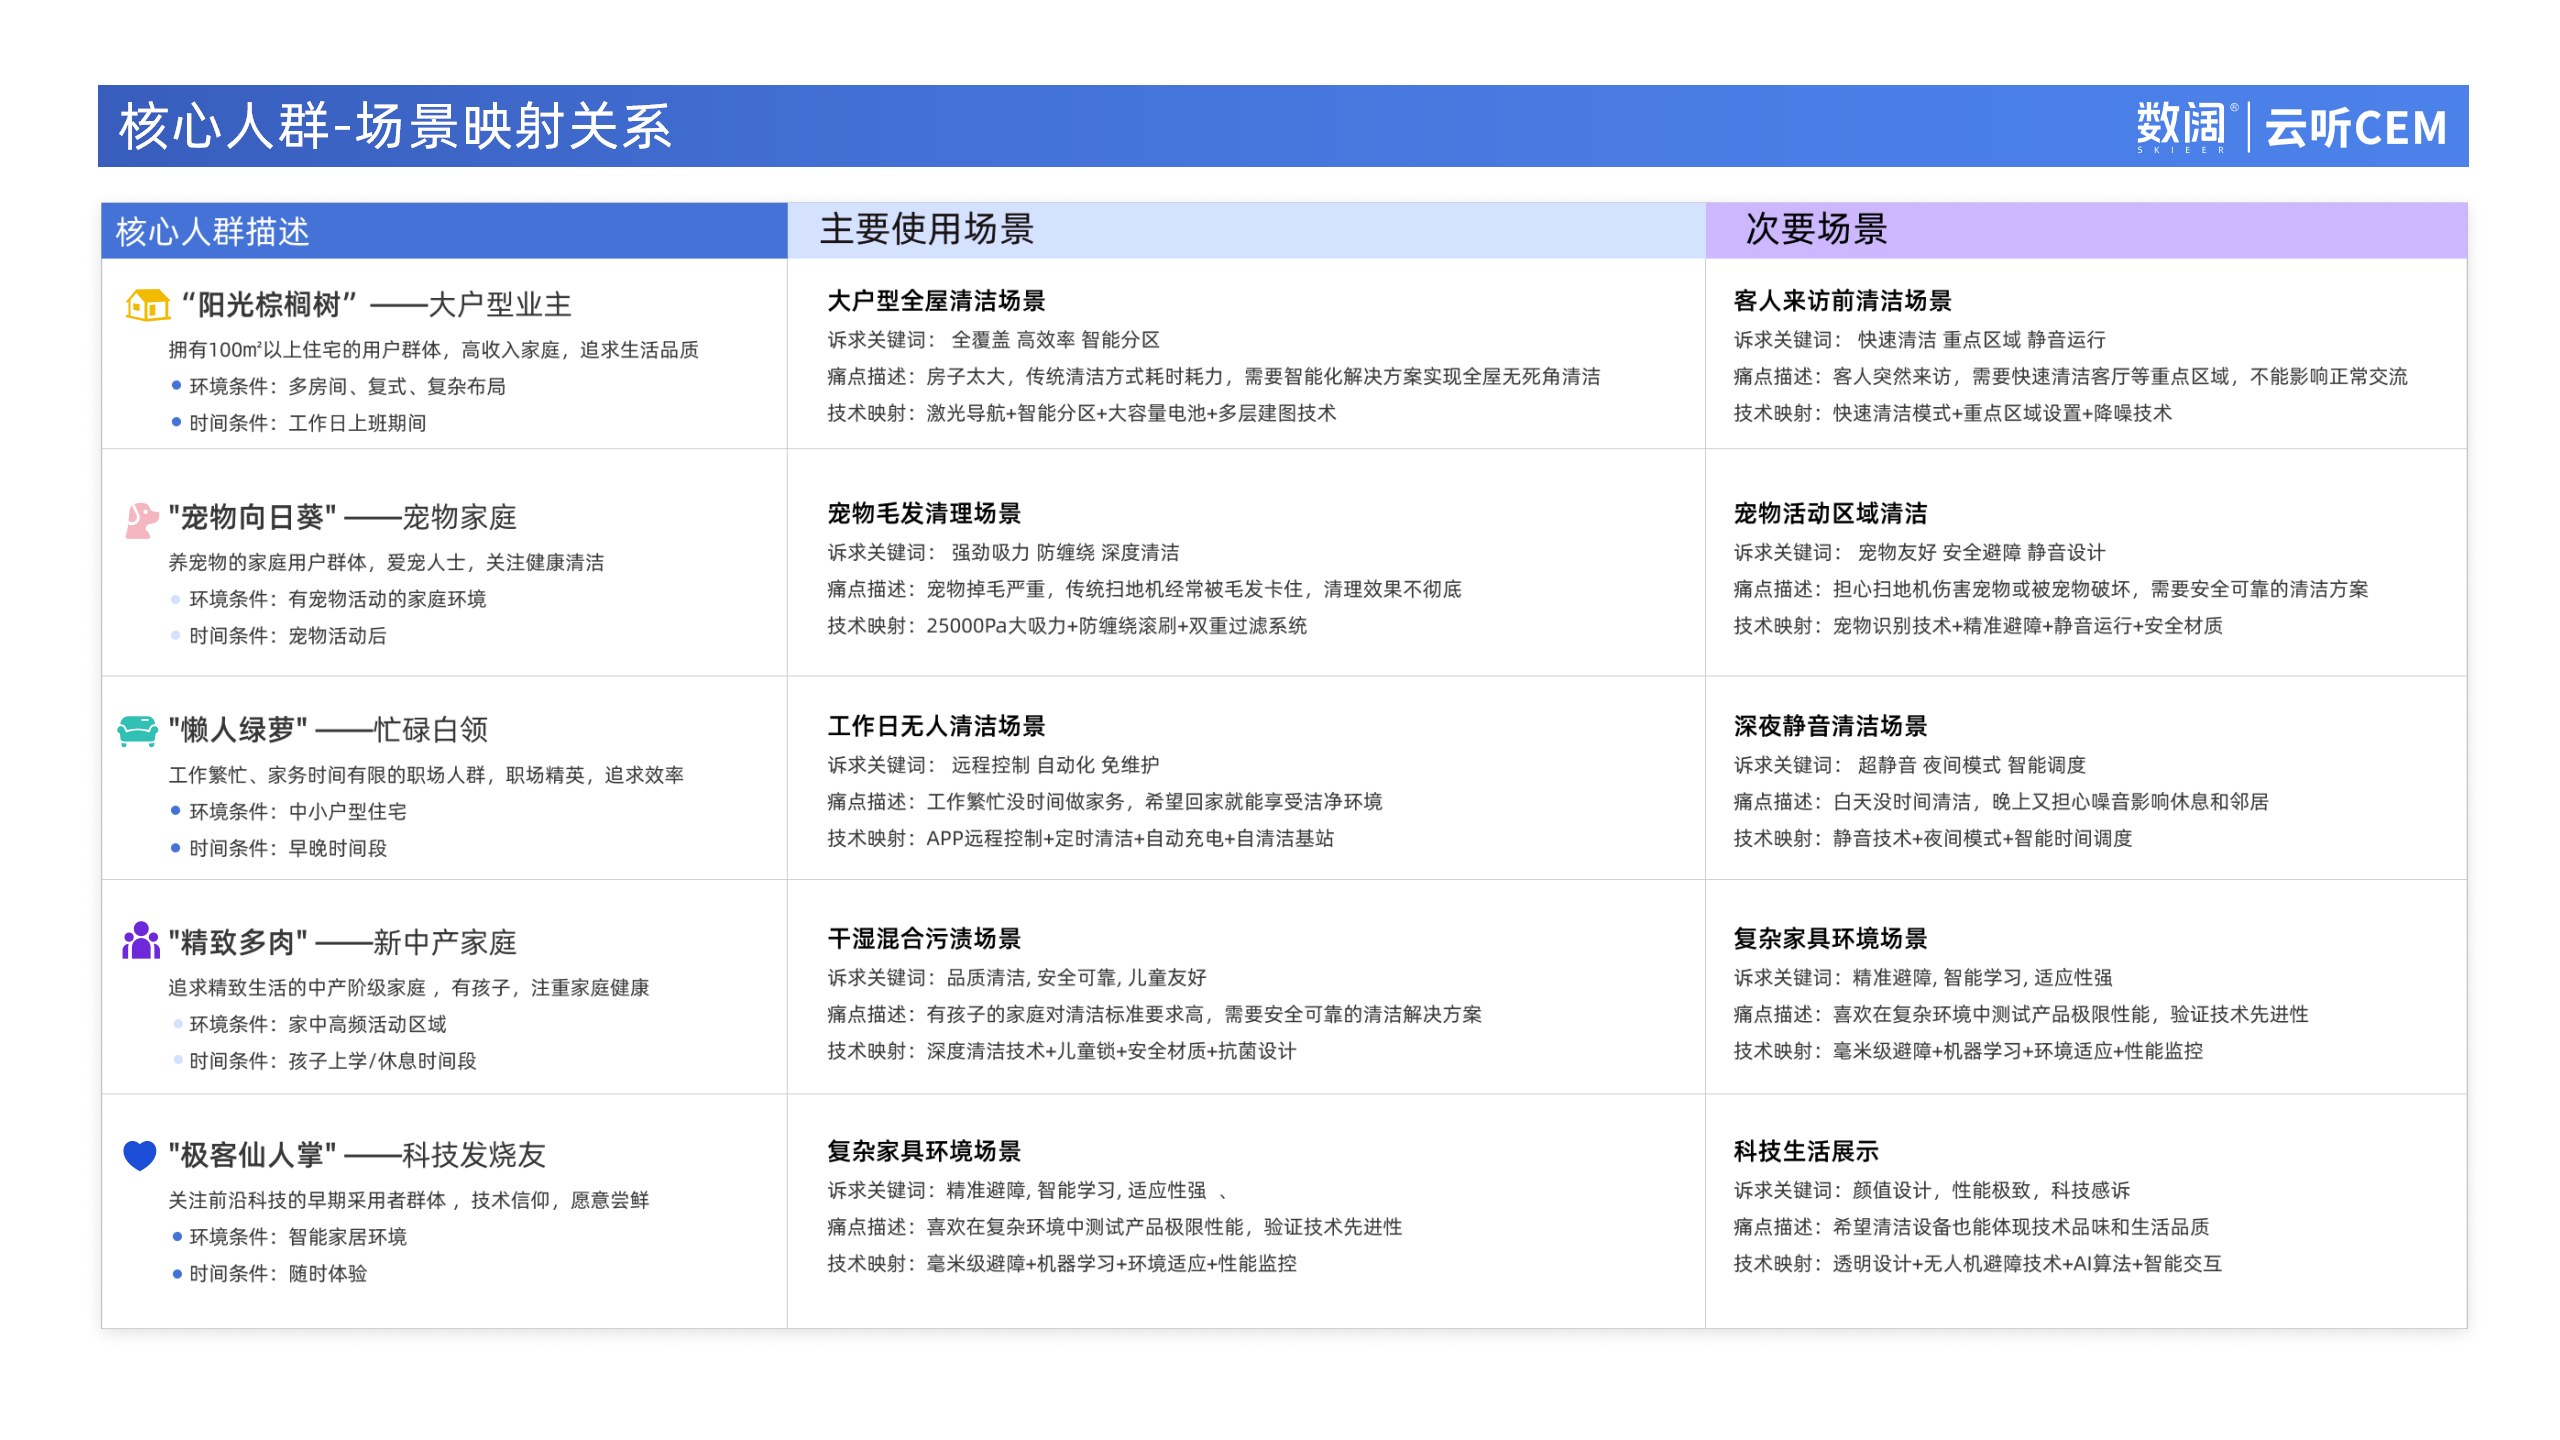
Task: Click the 科技生活展示 heading
Action: 1806,1151
